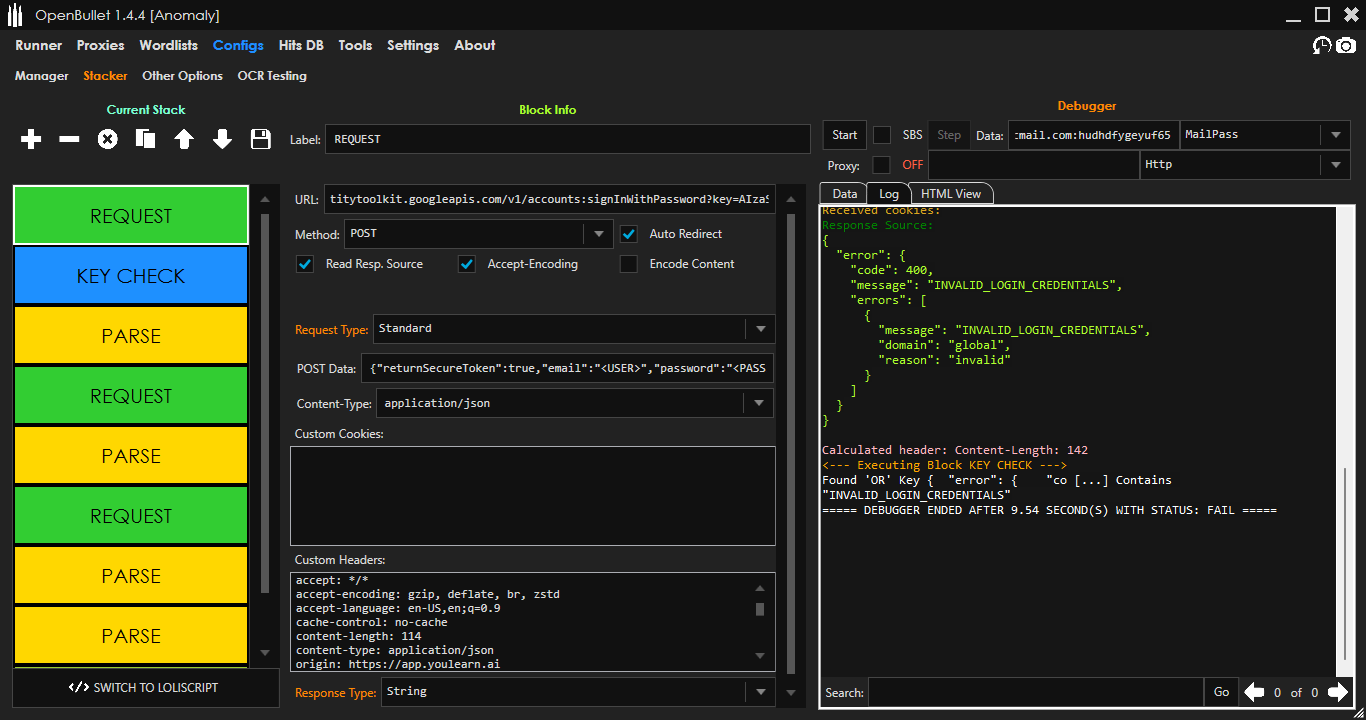Click the plus icon to add block
The height and width of the screenshot is (720, 1366).
[x=31, y=140]
